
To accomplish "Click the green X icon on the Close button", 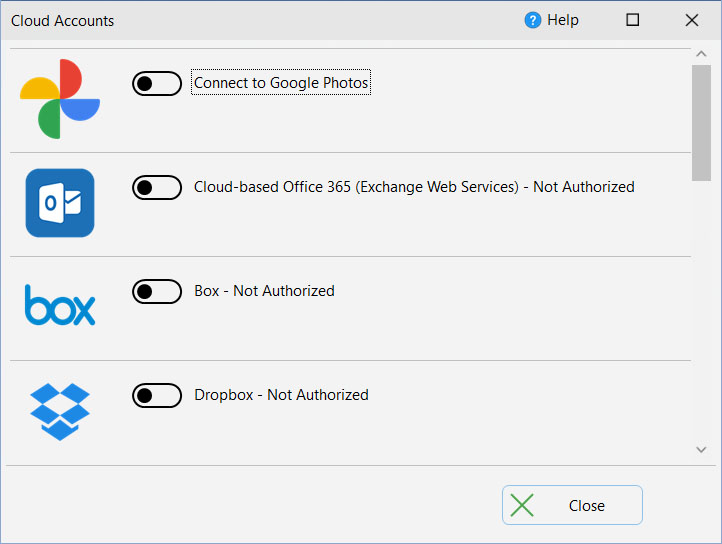I will (522, 505).
